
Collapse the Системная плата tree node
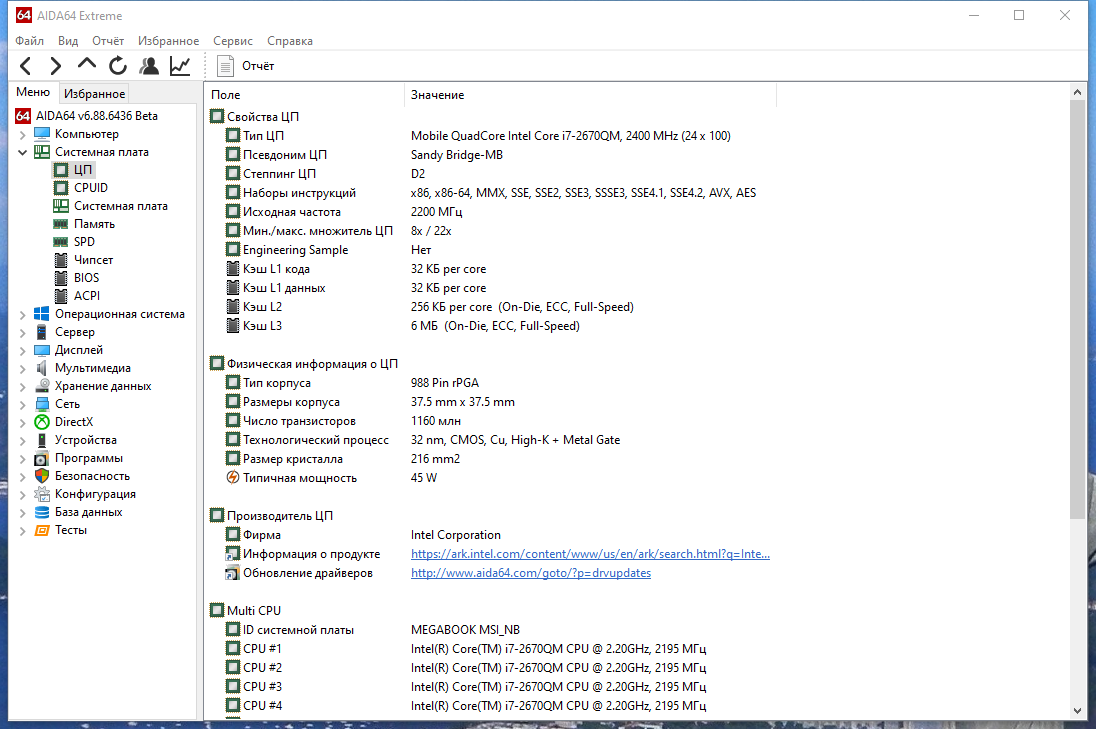coord(22,152)
